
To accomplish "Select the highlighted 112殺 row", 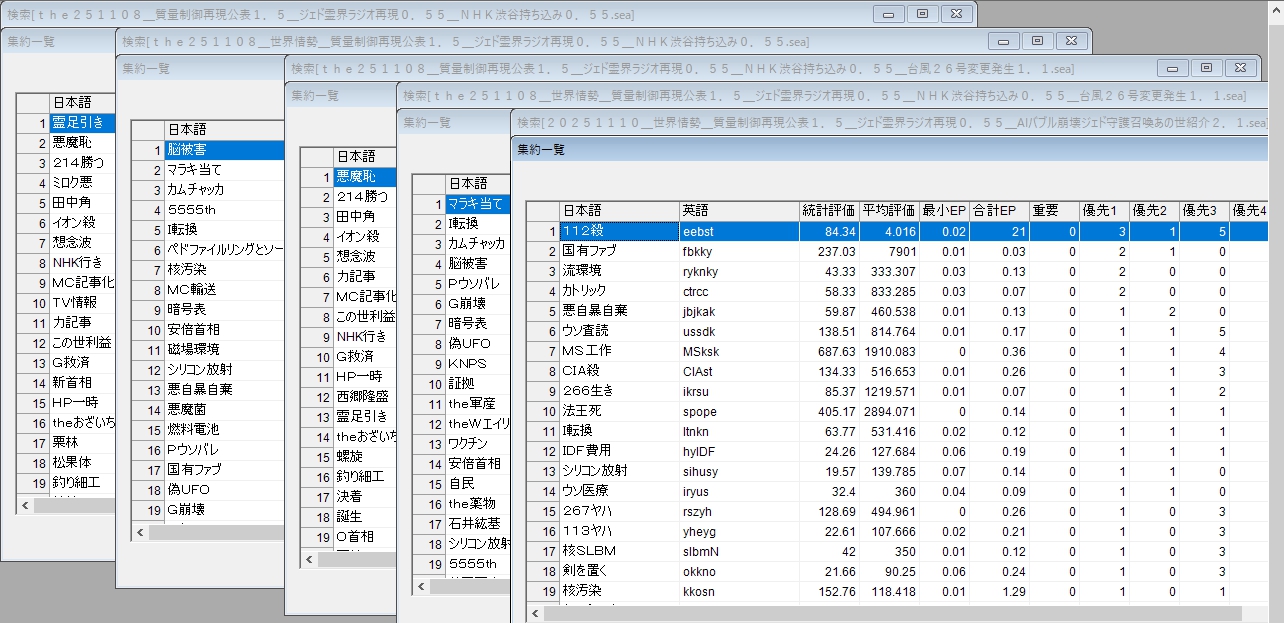I will point(618,231).
